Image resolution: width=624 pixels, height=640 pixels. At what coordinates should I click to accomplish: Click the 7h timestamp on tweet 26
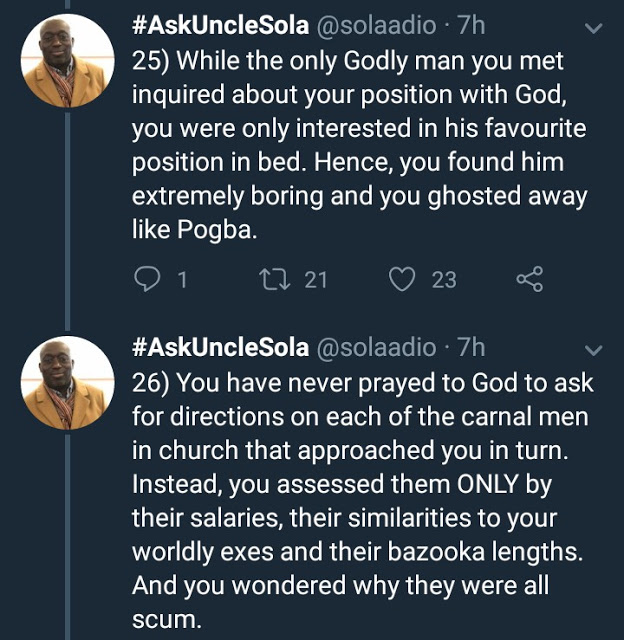(470, 348)
